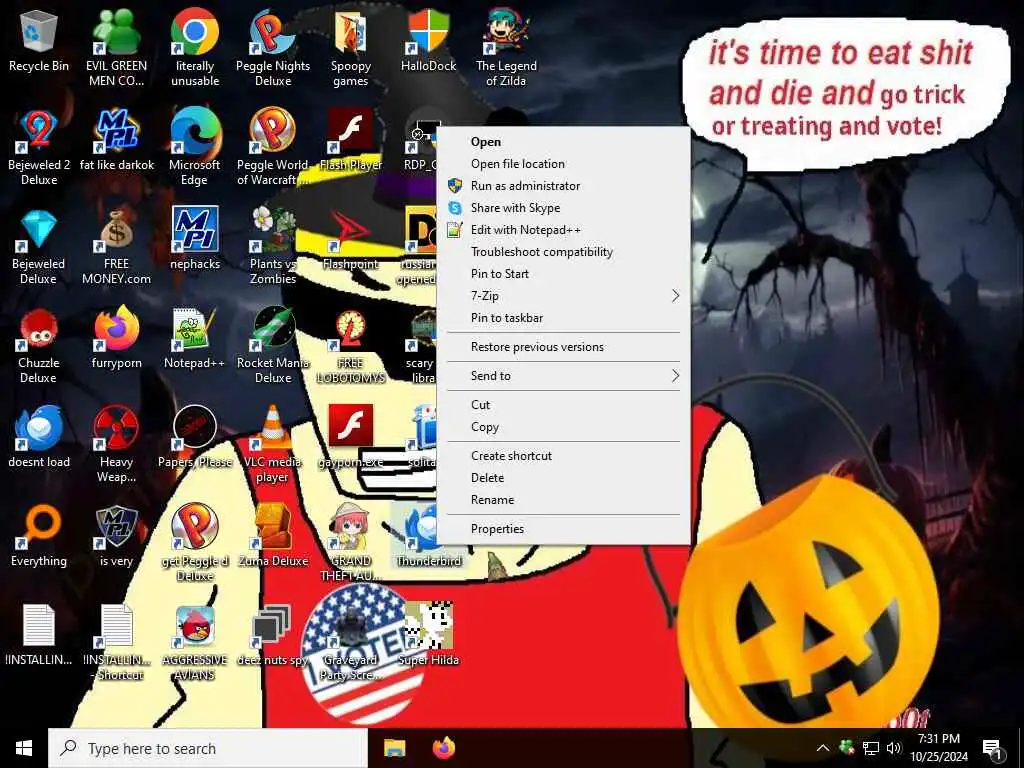
Task: Focus the Type here to search box
Action: 208,748
